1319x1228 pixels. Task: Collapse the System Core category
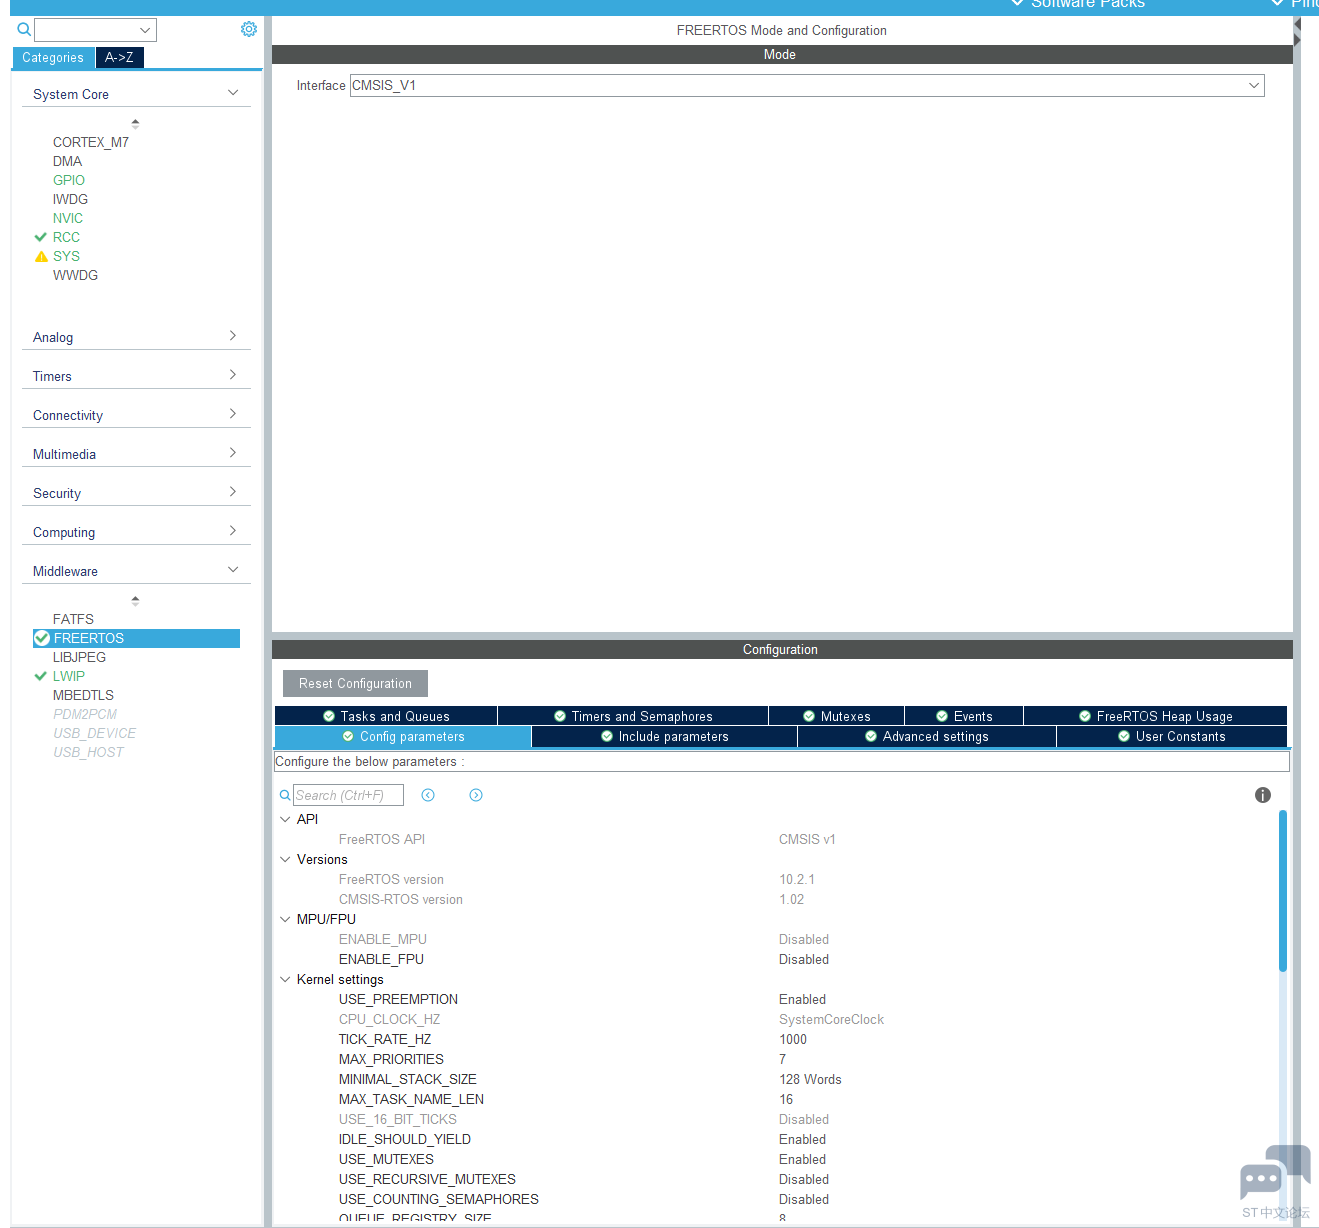(x=232, y=92)
